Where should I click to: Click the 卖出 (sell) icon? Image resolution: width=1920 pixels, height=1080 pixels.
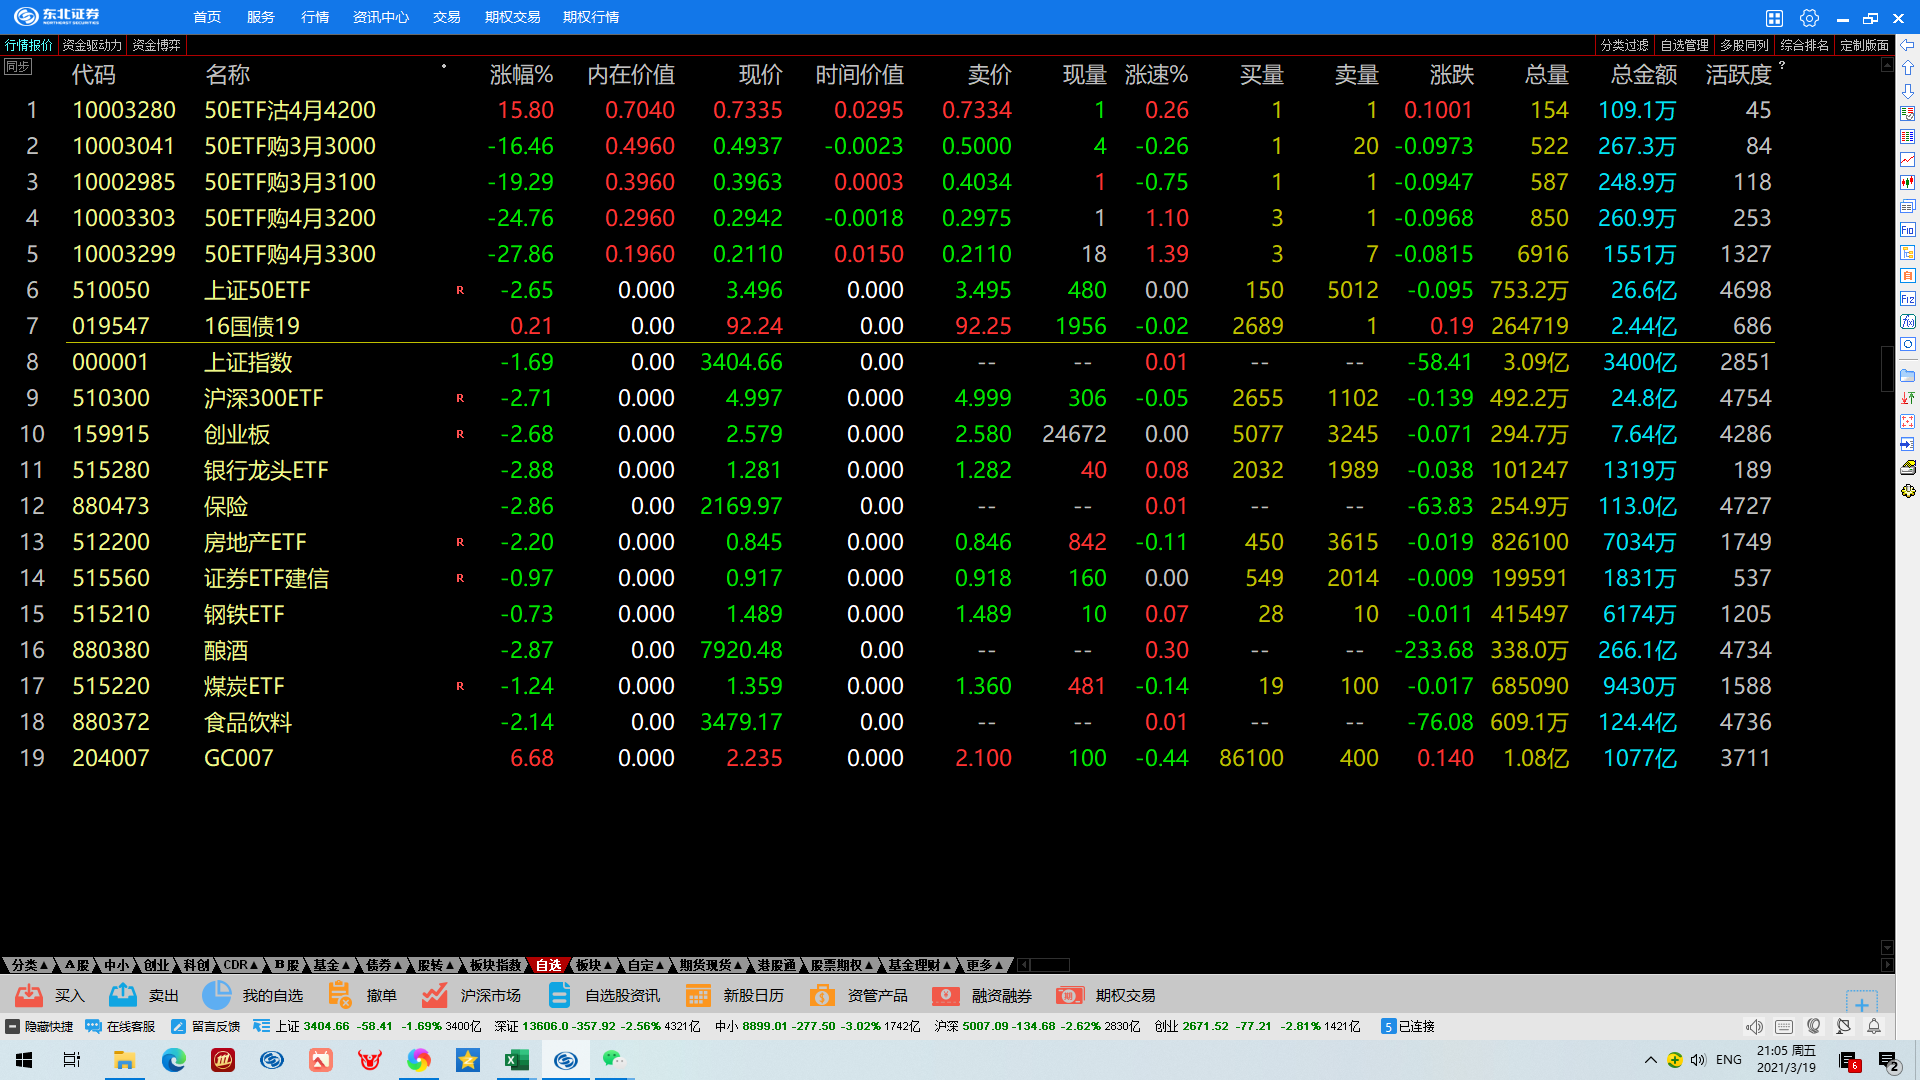123,995
